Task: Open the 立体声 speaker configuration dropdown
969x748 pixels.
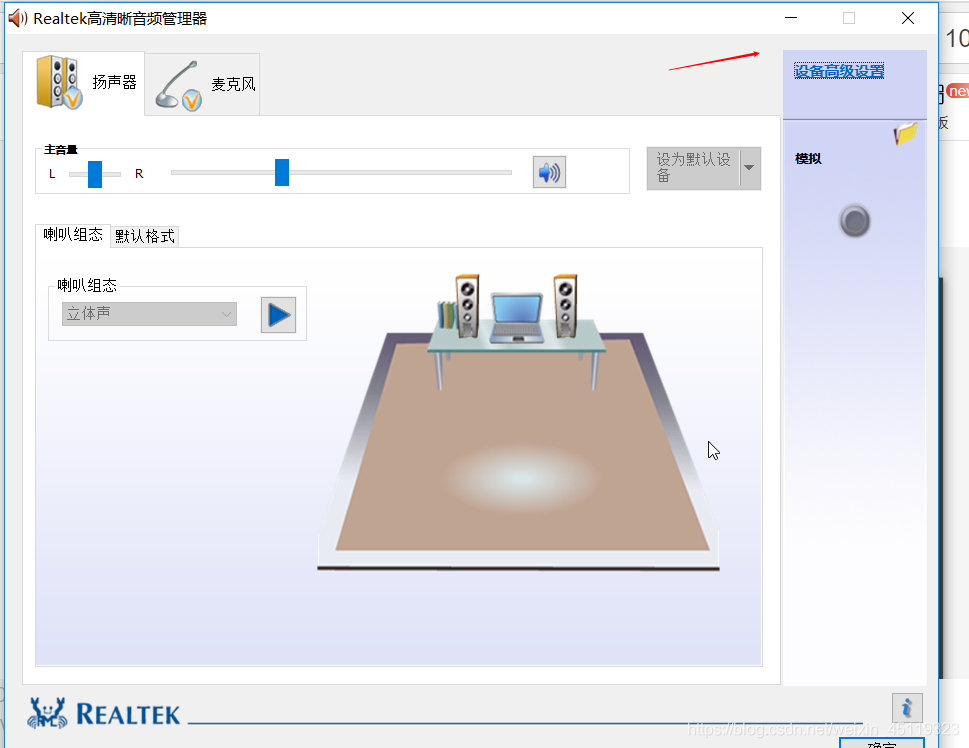Action: 149,314
